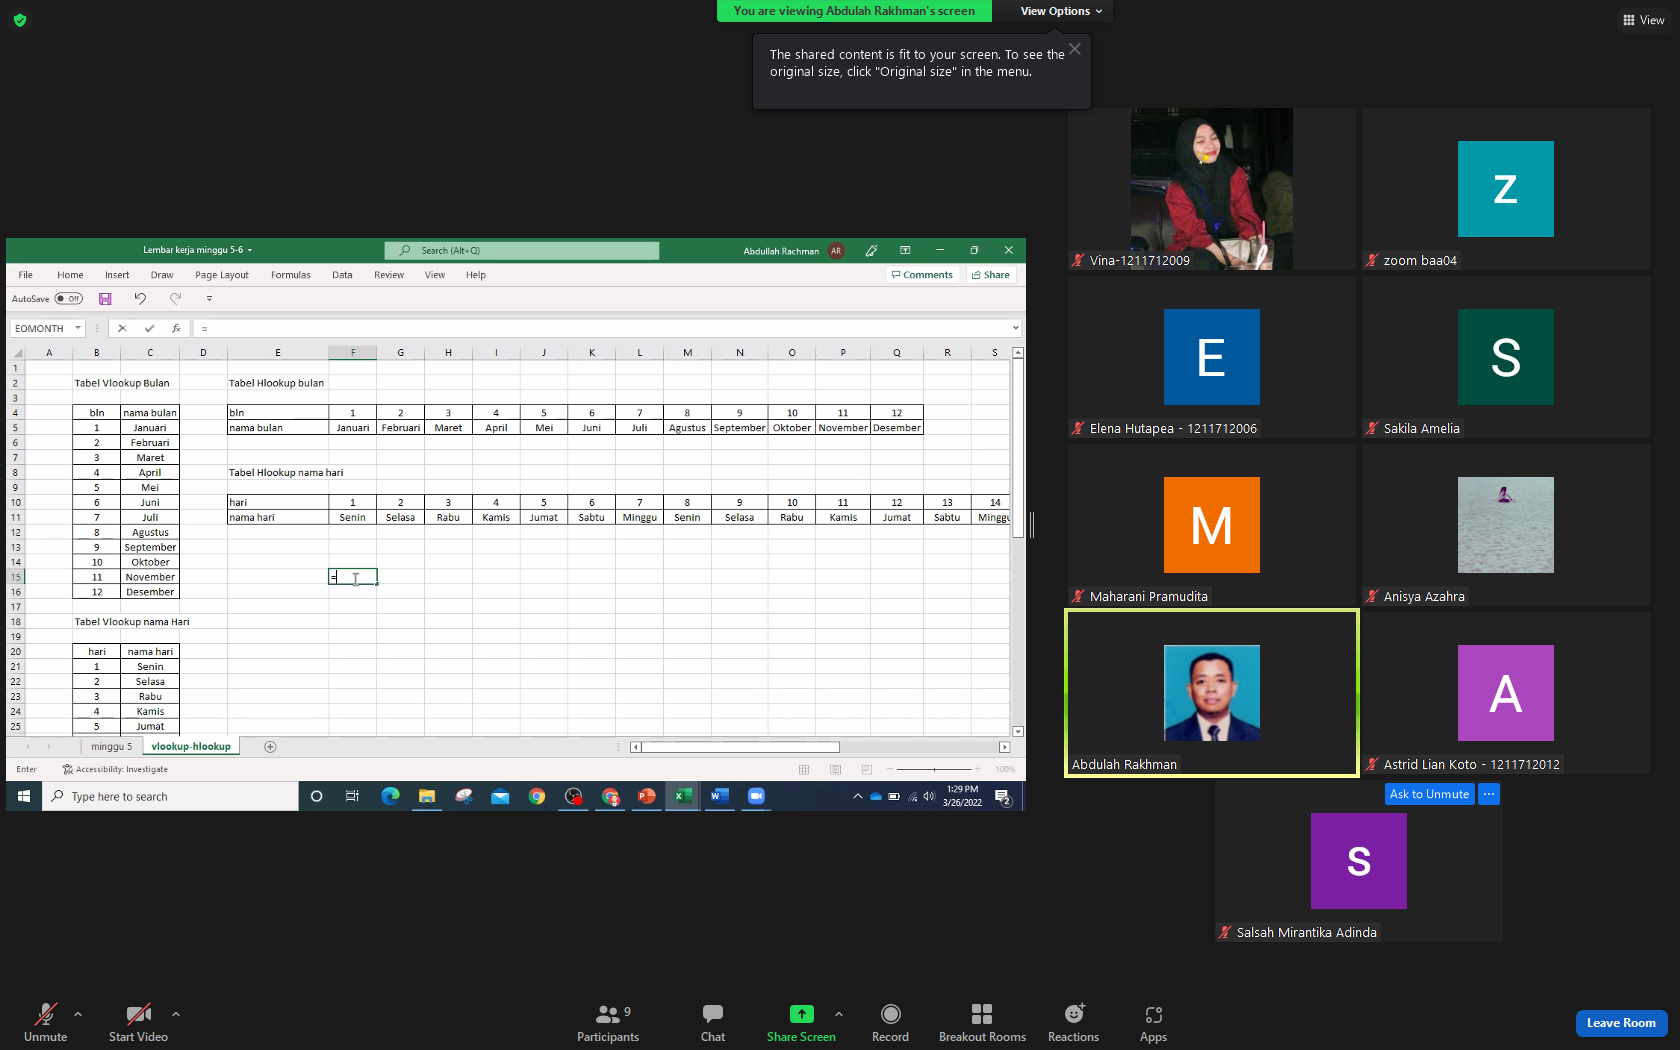This screenshot has width=1680, height=1050.
Task: Toggle the AutoSave switch in Excel
Action: (x=69, y=299)
